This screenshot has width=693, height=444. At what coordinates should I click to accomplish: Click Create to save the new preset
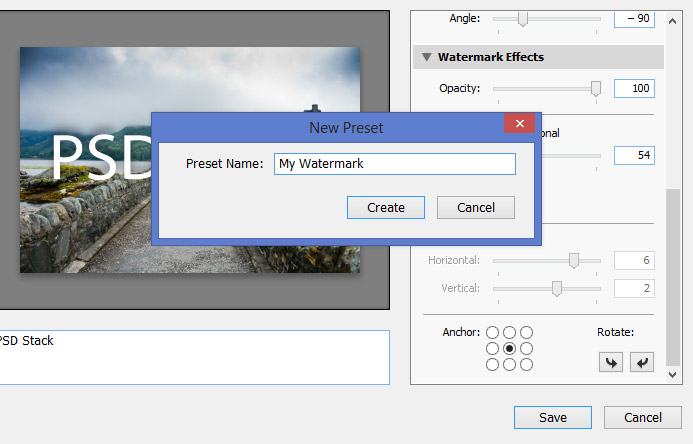click(x=385, y=207)
